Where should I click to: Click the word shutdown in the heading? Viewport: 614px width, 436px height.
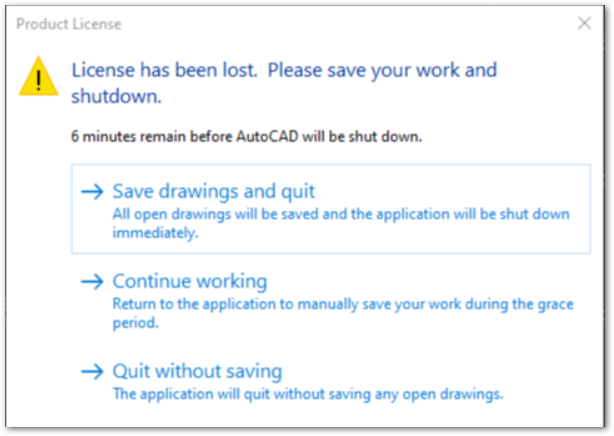pyautogui.click(x=116, y=98)
